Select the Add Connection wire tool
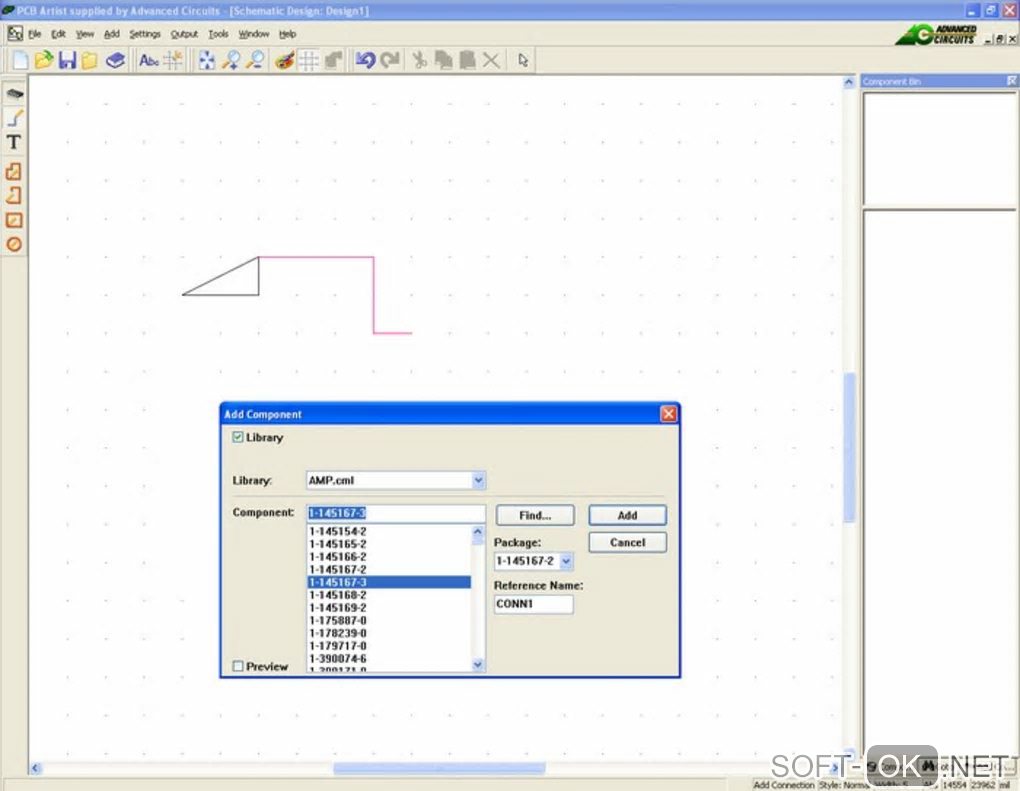 [14, 118]
